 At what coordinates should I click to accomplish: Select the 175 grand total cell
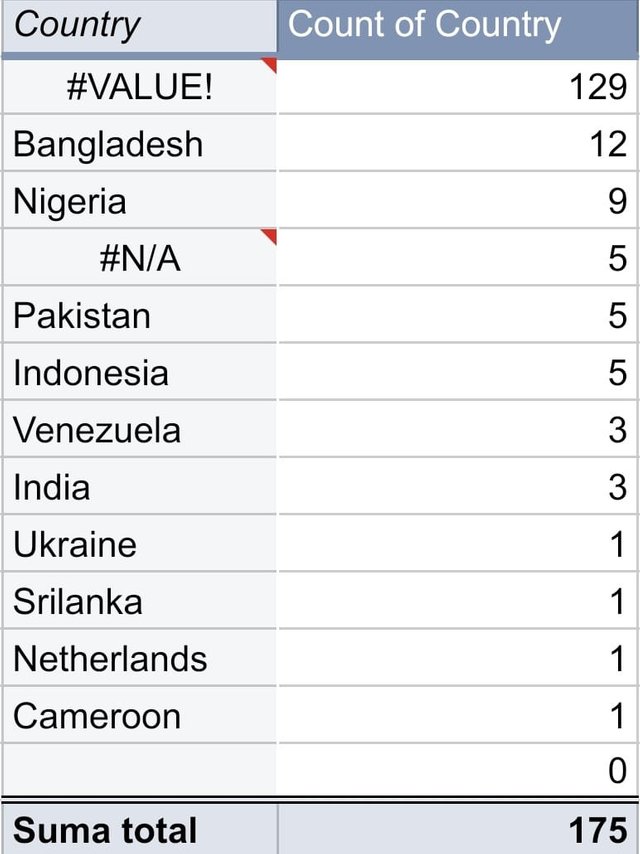click(458, 829)
